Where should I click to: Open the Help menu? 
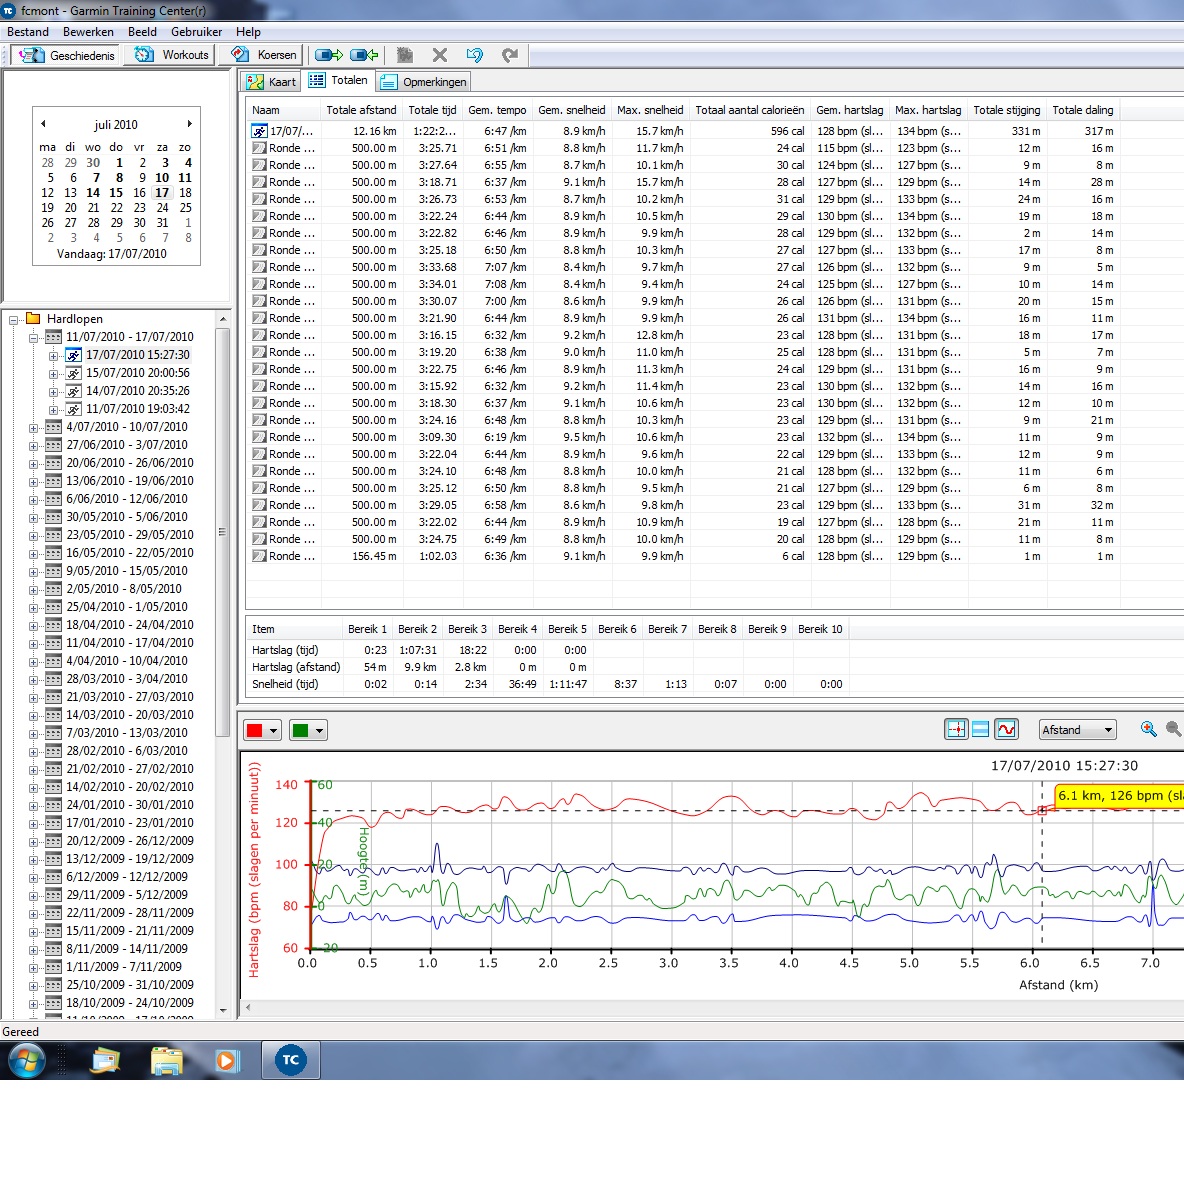click(248, 32)
